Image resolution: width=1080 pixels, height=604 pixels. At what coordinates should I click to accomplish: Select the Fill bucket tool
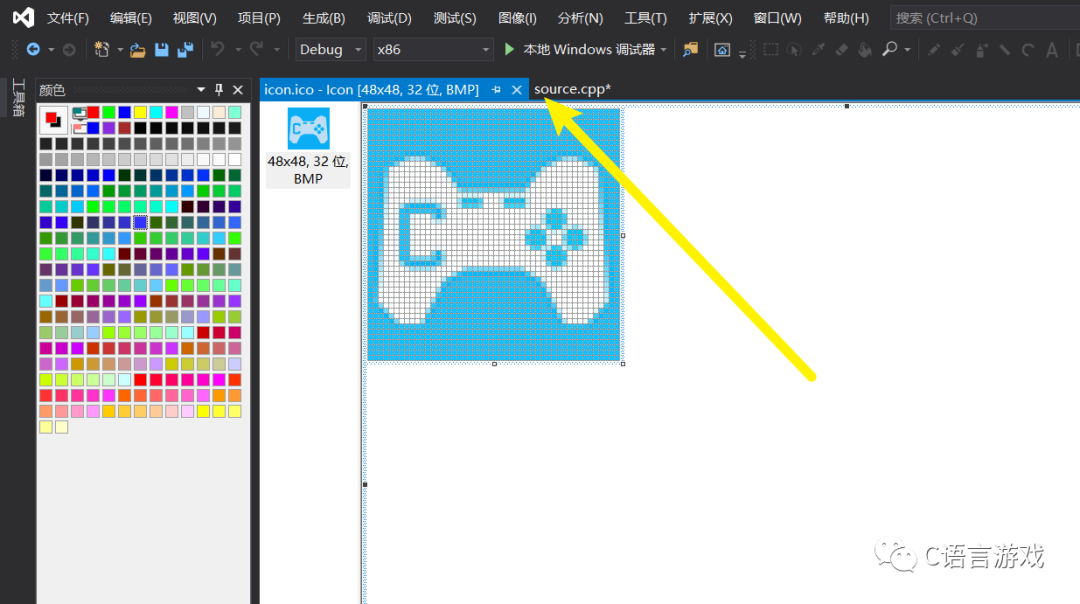coord(865,50)
